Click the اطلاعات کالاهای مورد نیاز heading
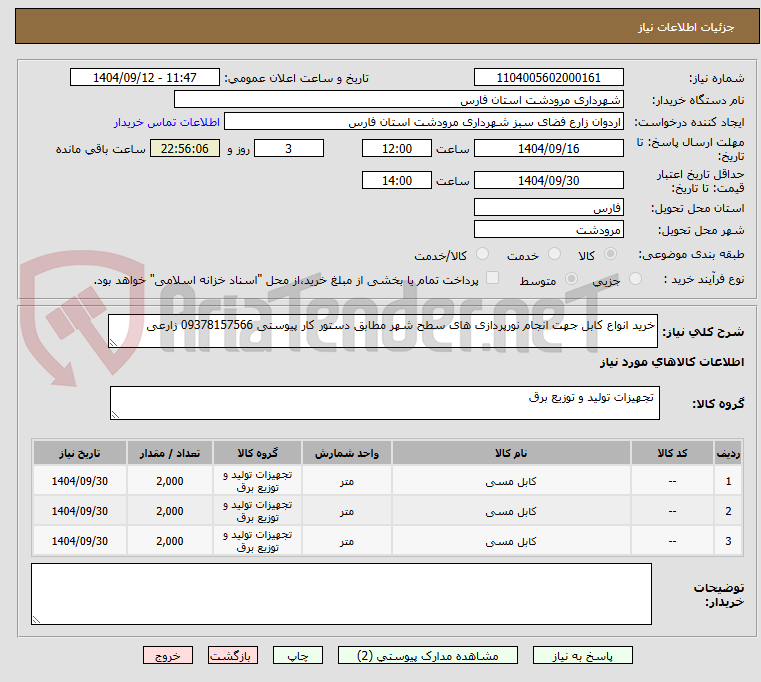The width and height of the screenshot is (761, 682). [x=672, y=362]
